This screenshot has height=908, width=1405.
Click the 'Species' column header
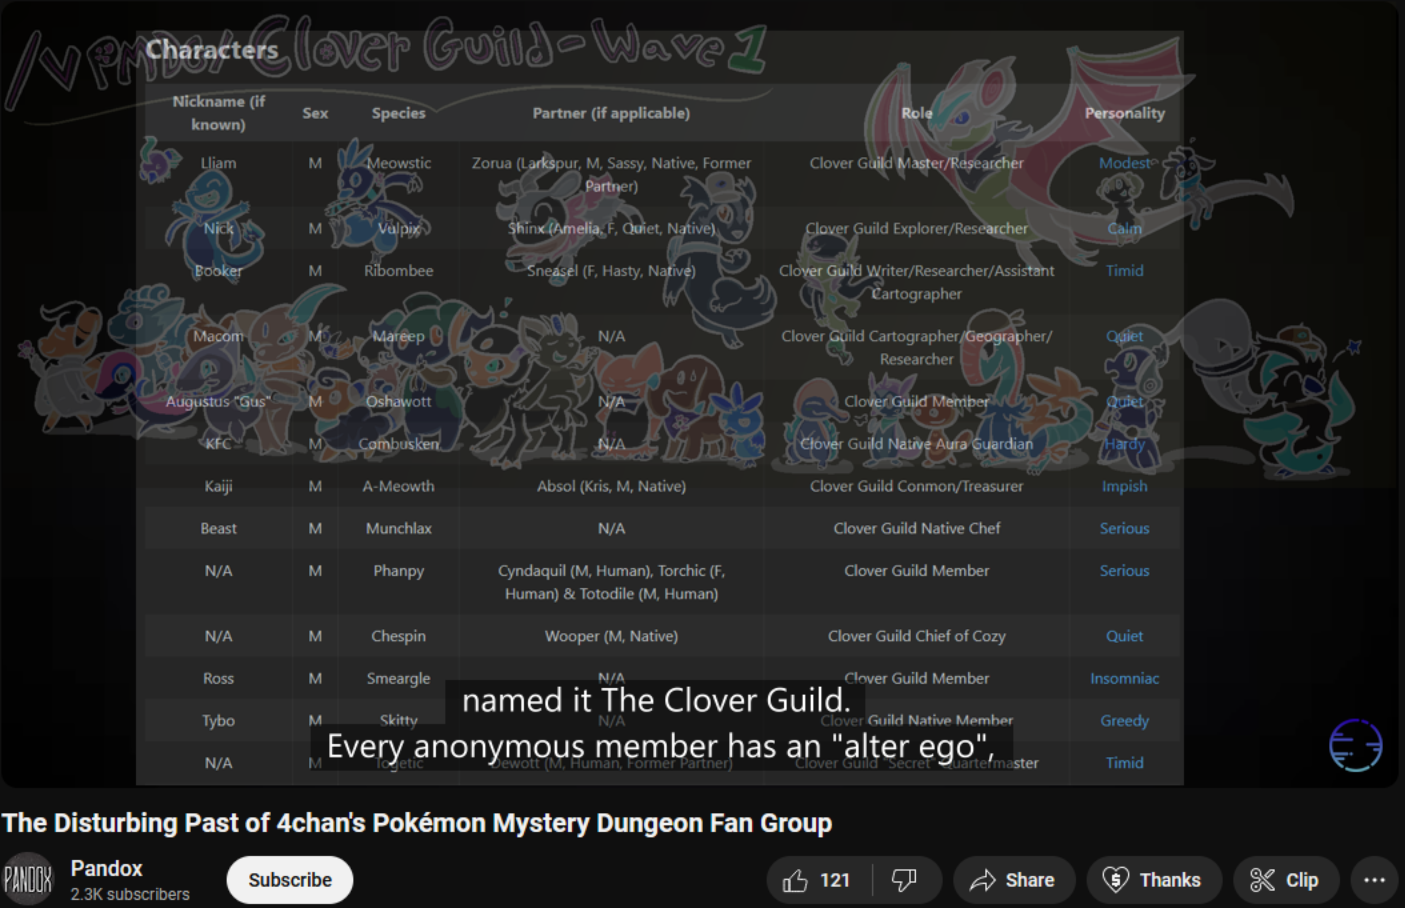click(398, 113)
